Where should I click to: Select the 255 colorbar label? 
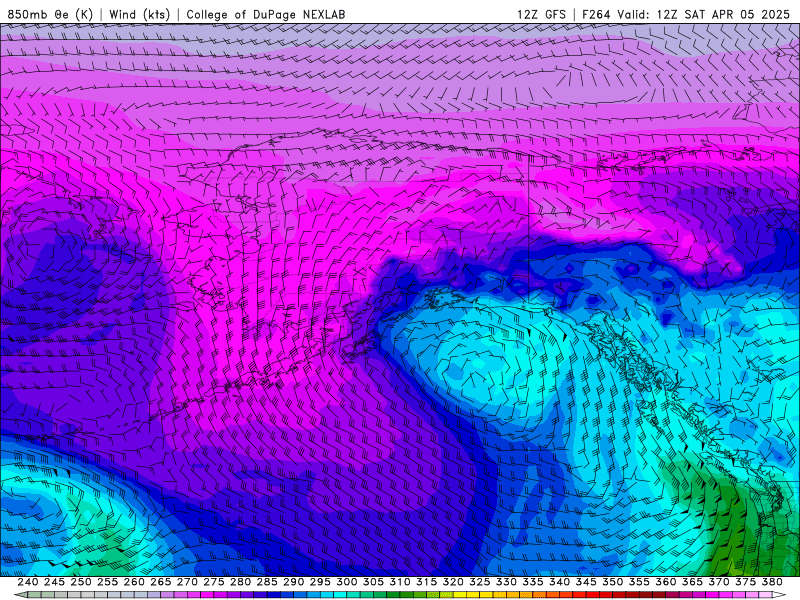107,582
